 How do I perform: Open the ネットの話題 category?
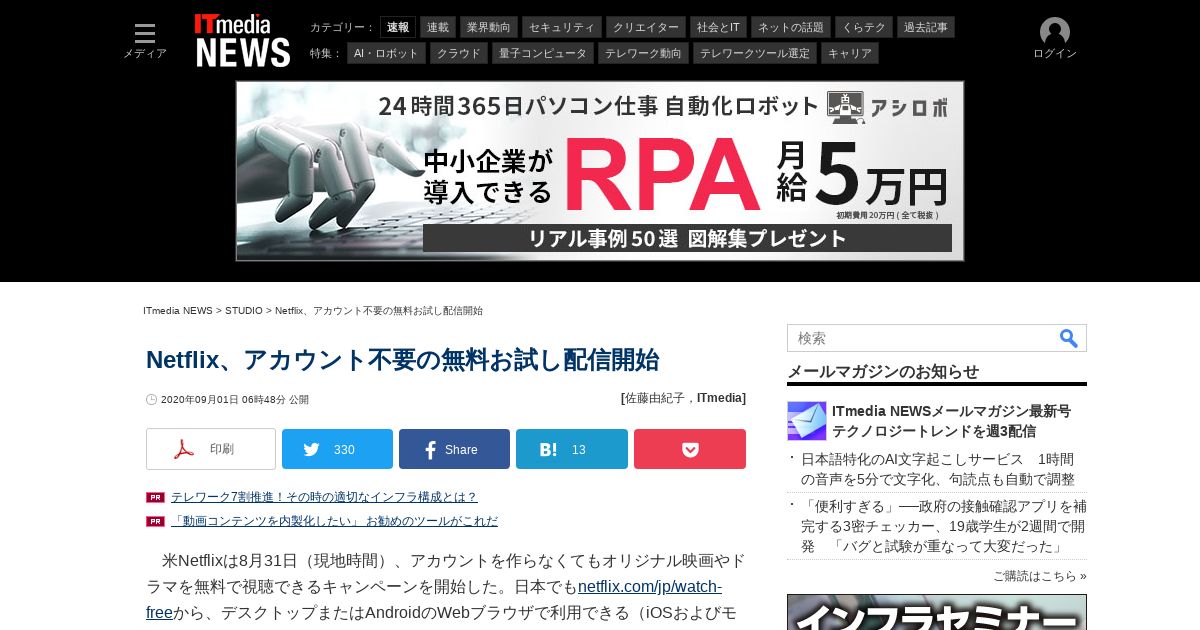click(791, 27)
